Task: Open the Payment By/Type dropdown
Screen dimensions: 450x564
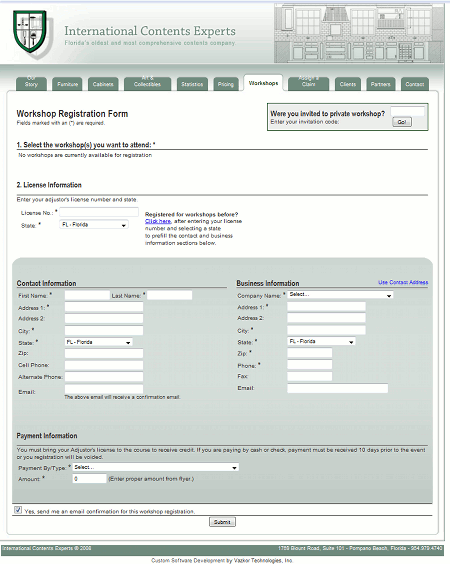Action: point(155,467)
